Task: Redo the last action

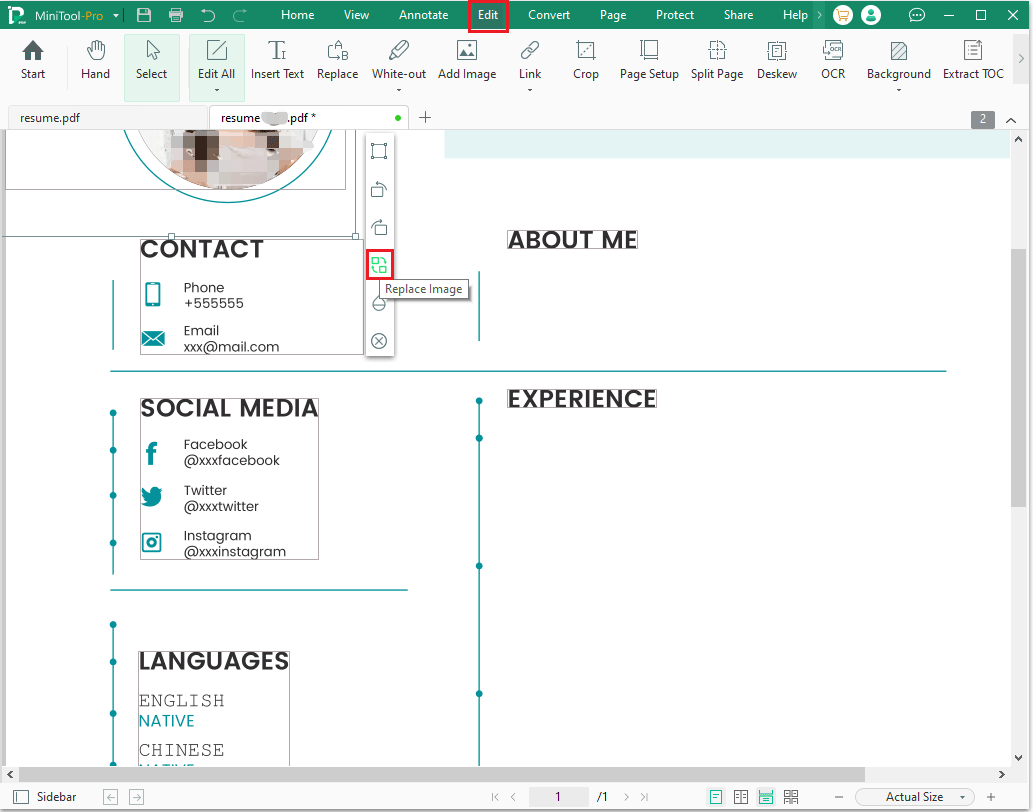Action: (240, 15)
